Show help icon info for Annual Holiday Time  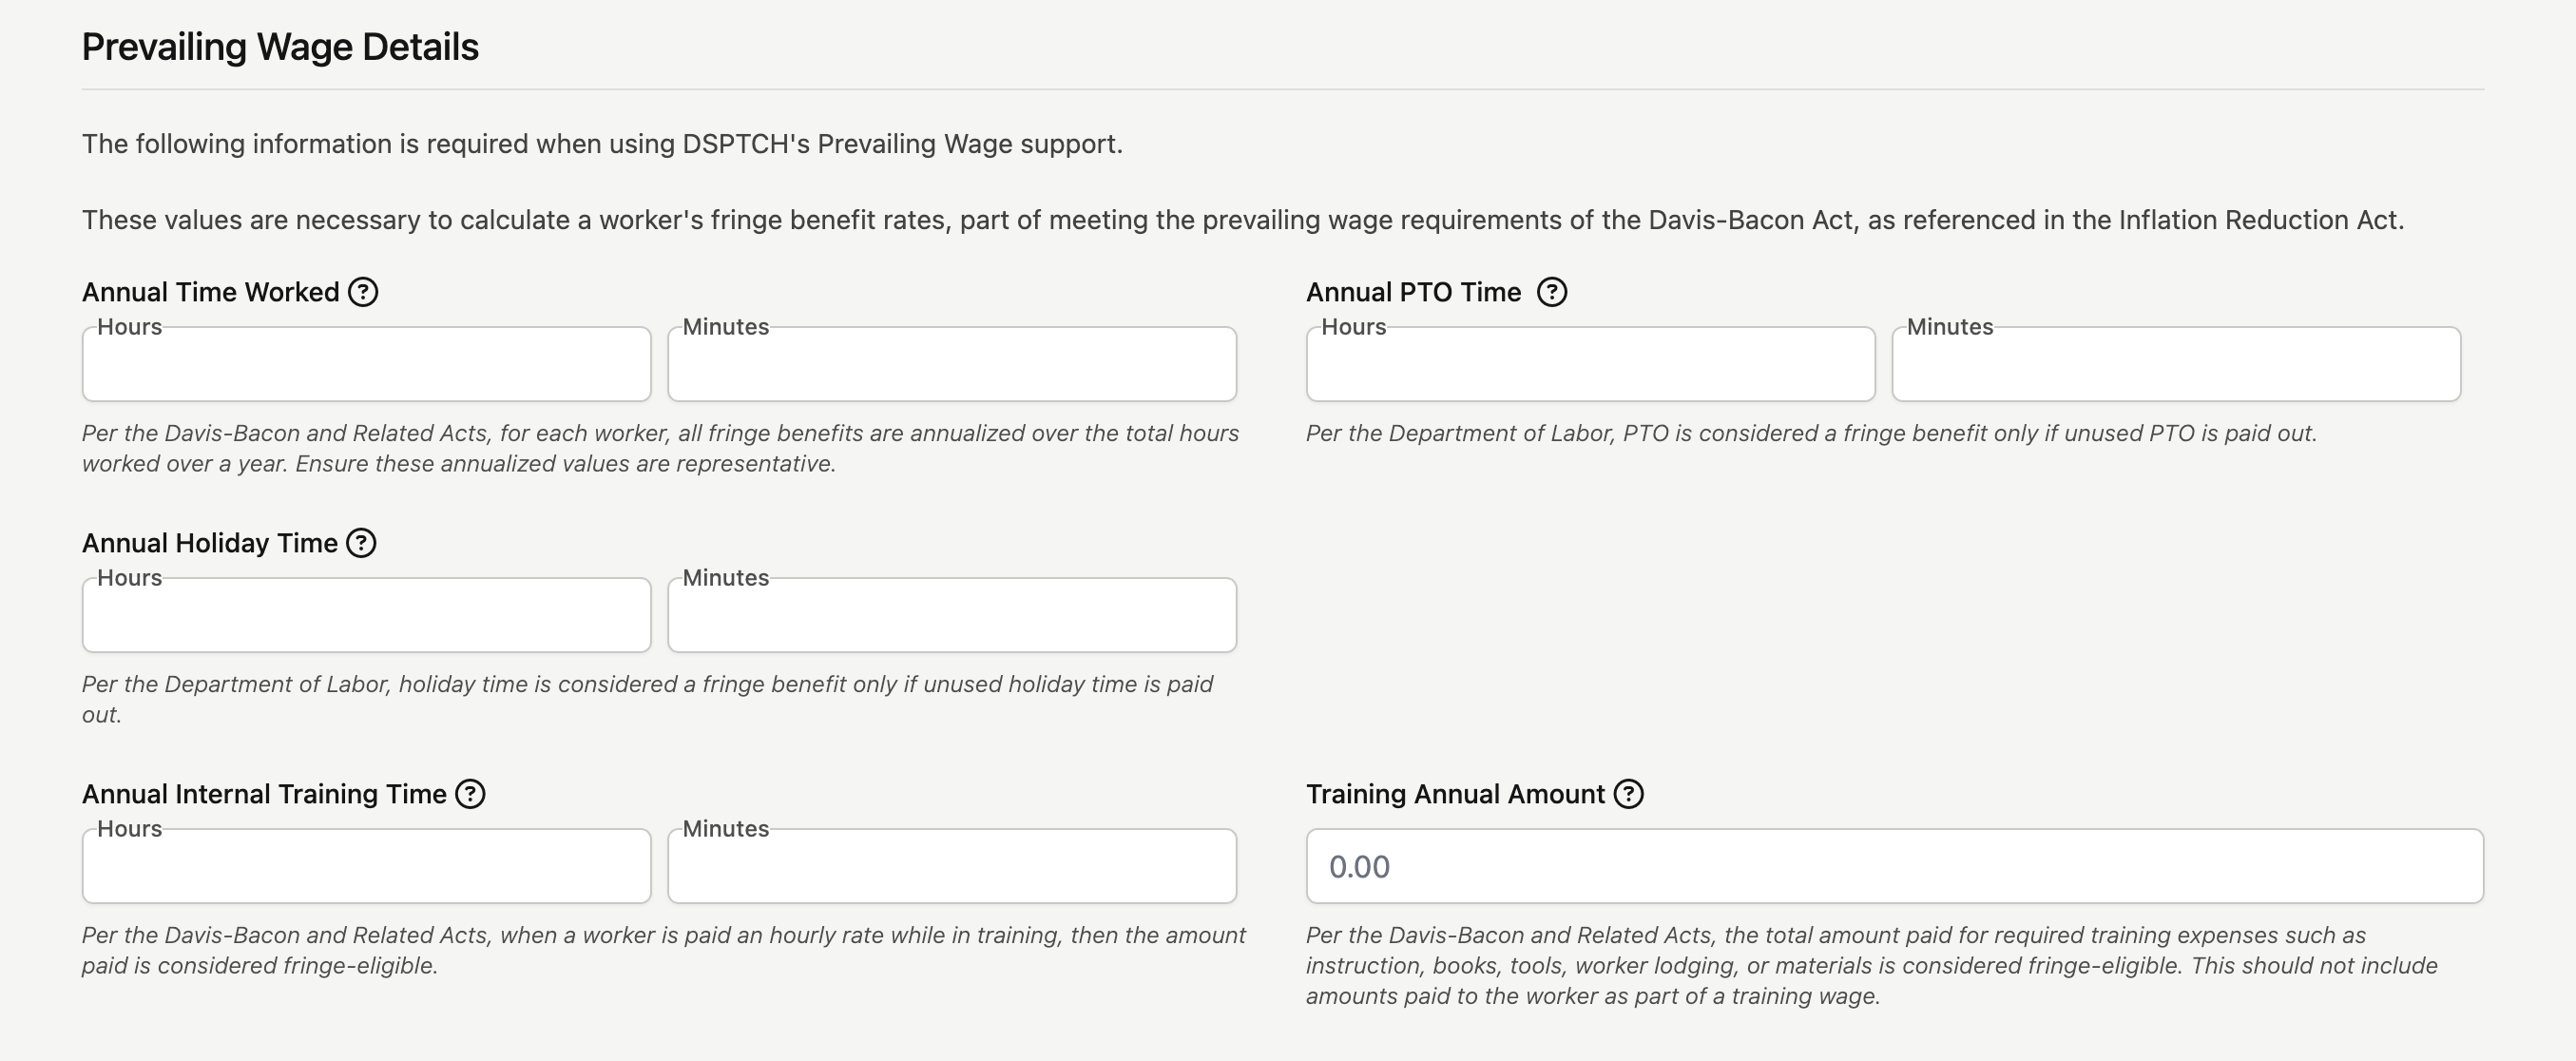[x=361, y=543]
